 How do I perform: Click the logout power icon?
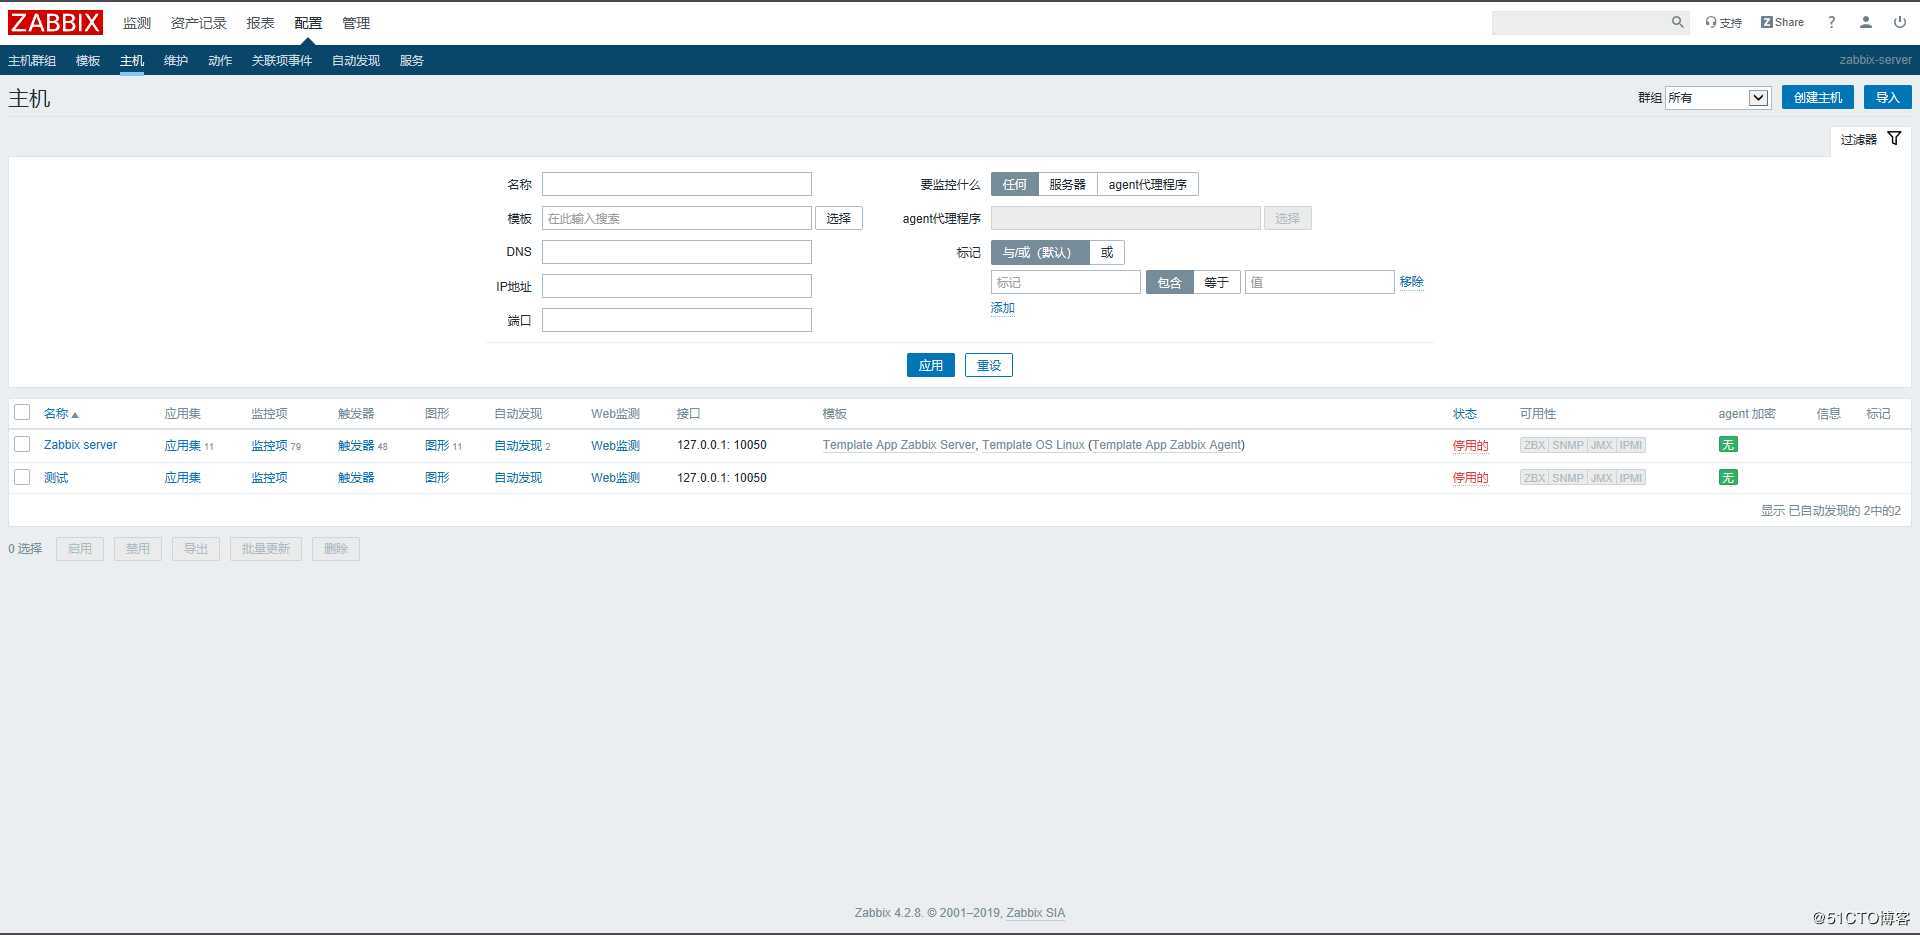tap(1899, 22)
